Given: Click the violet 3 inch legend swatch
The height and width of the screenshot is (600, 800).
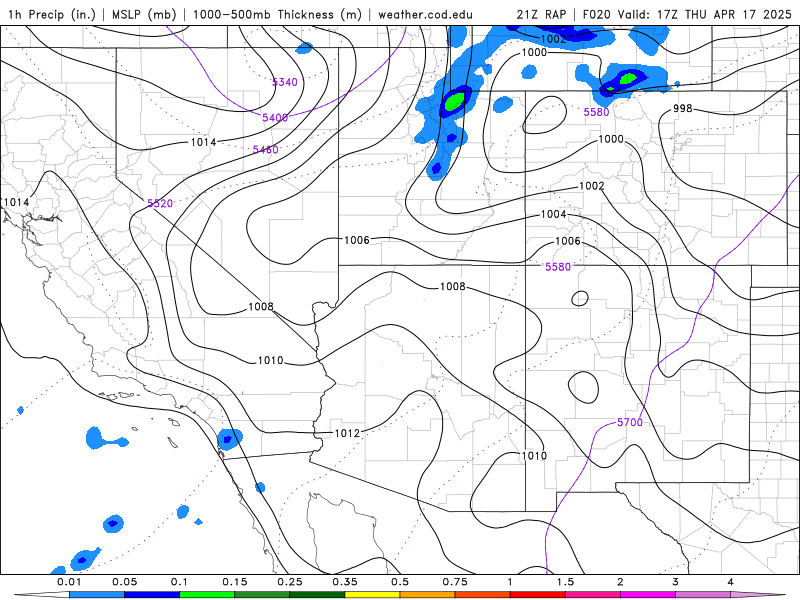Looking at the screenshot, I should [703, 595].
